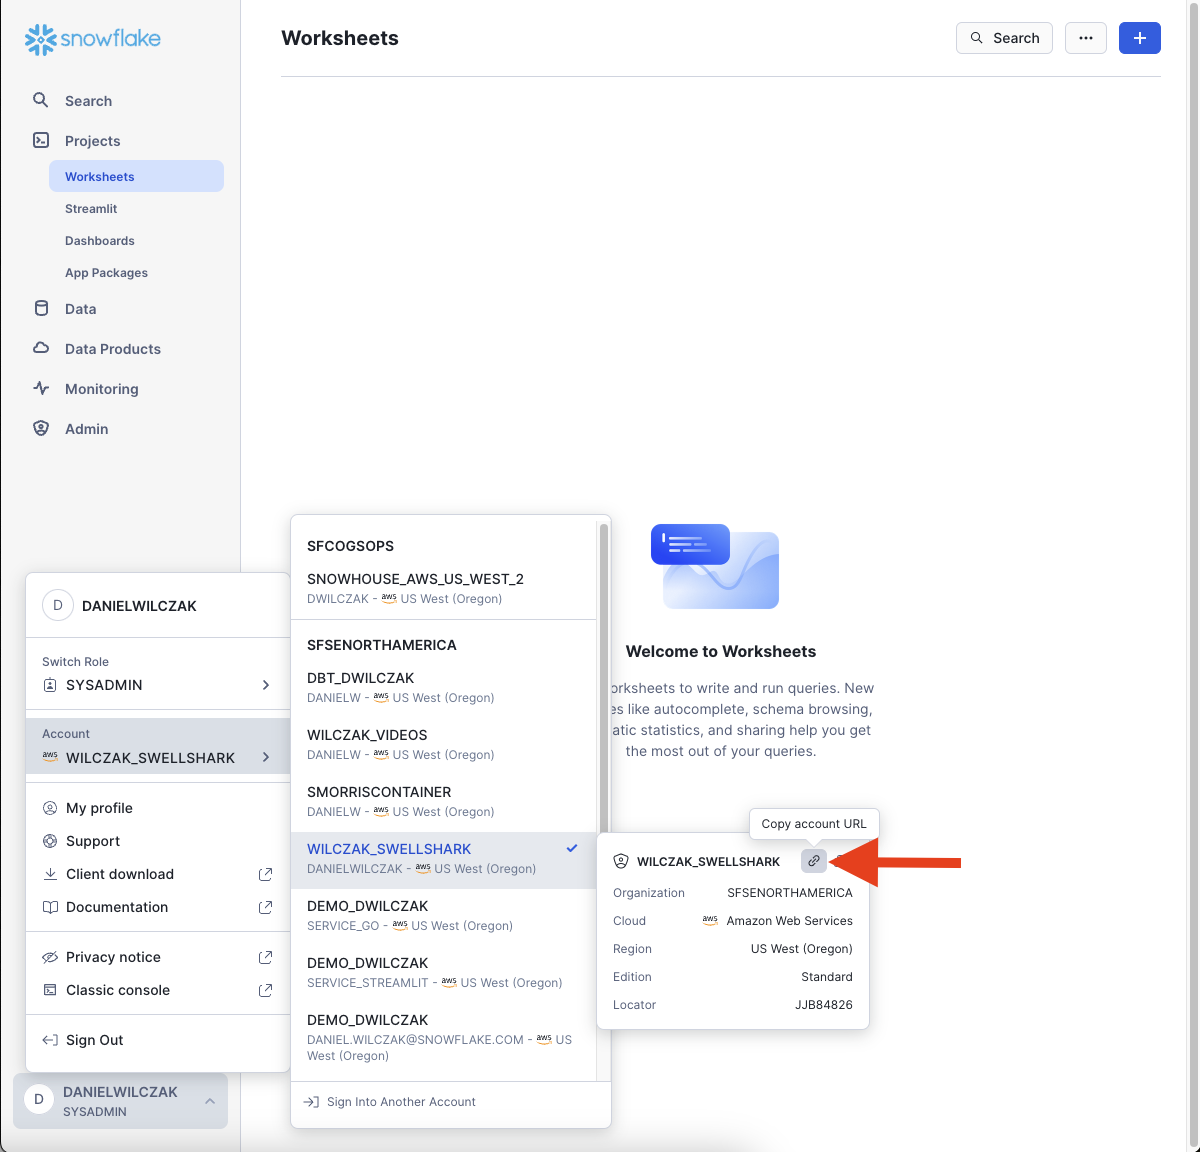Open external link icon for Client download
1200x1152 pixels.
pos(265,874)
